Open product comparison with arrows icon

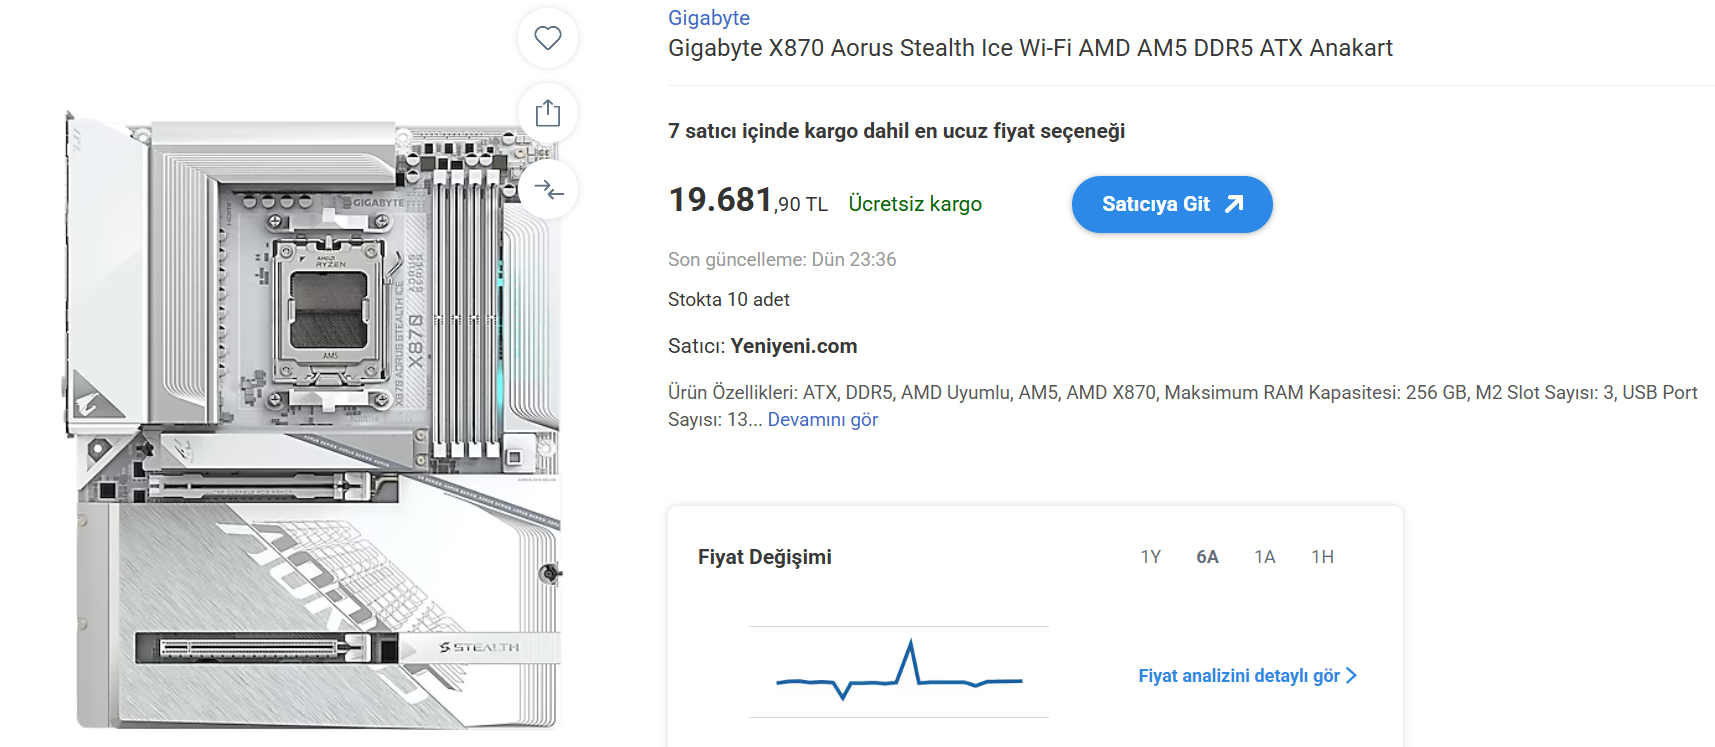pyautogui.click(x=548, y=189)
